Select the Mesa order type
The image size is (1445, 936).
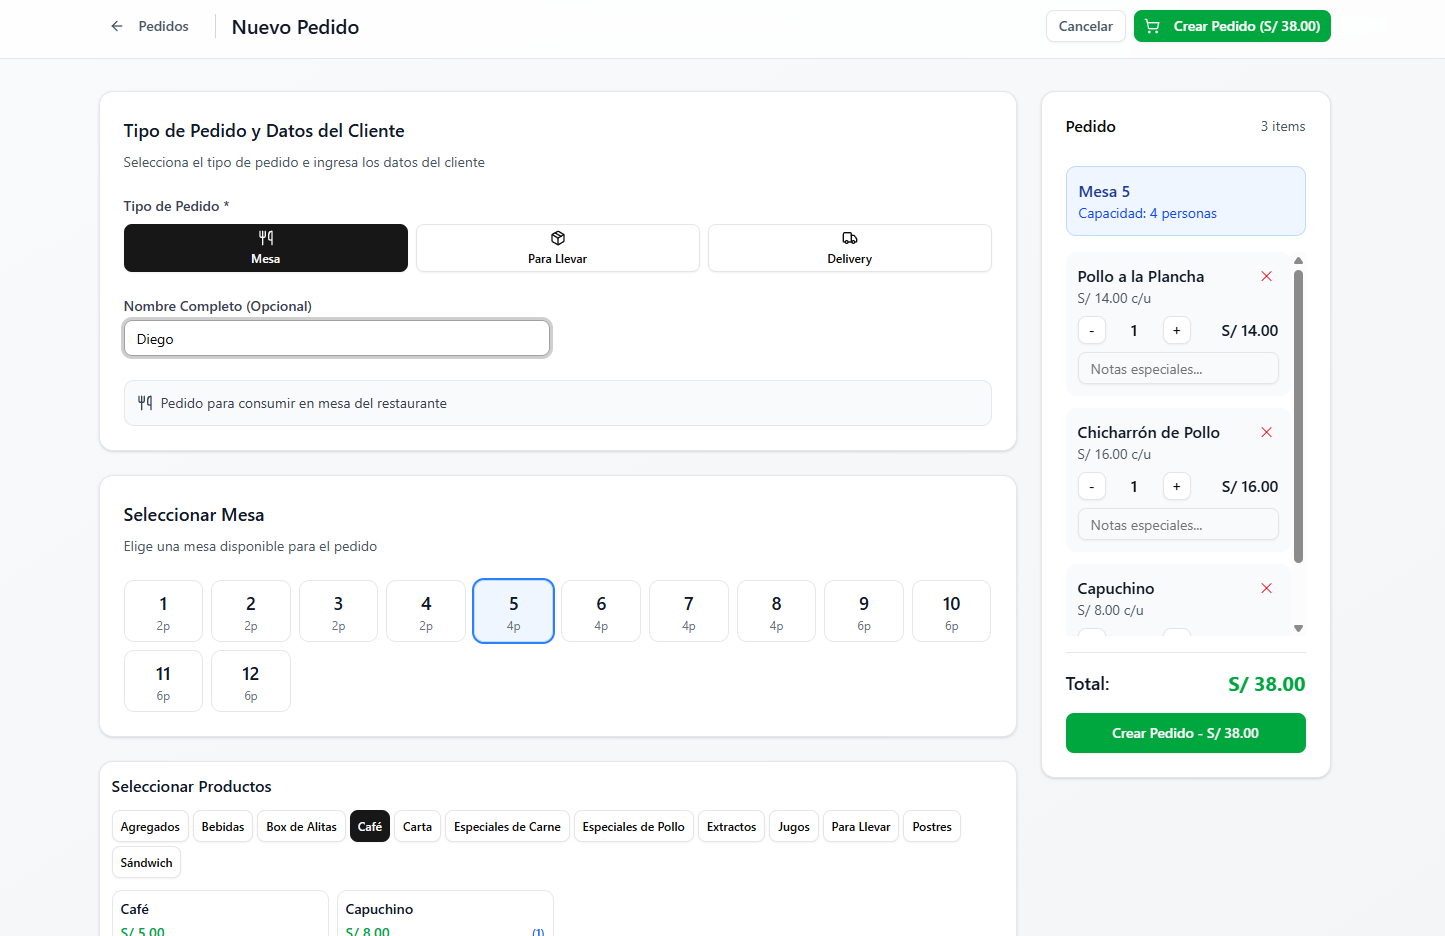click(265, 248)
